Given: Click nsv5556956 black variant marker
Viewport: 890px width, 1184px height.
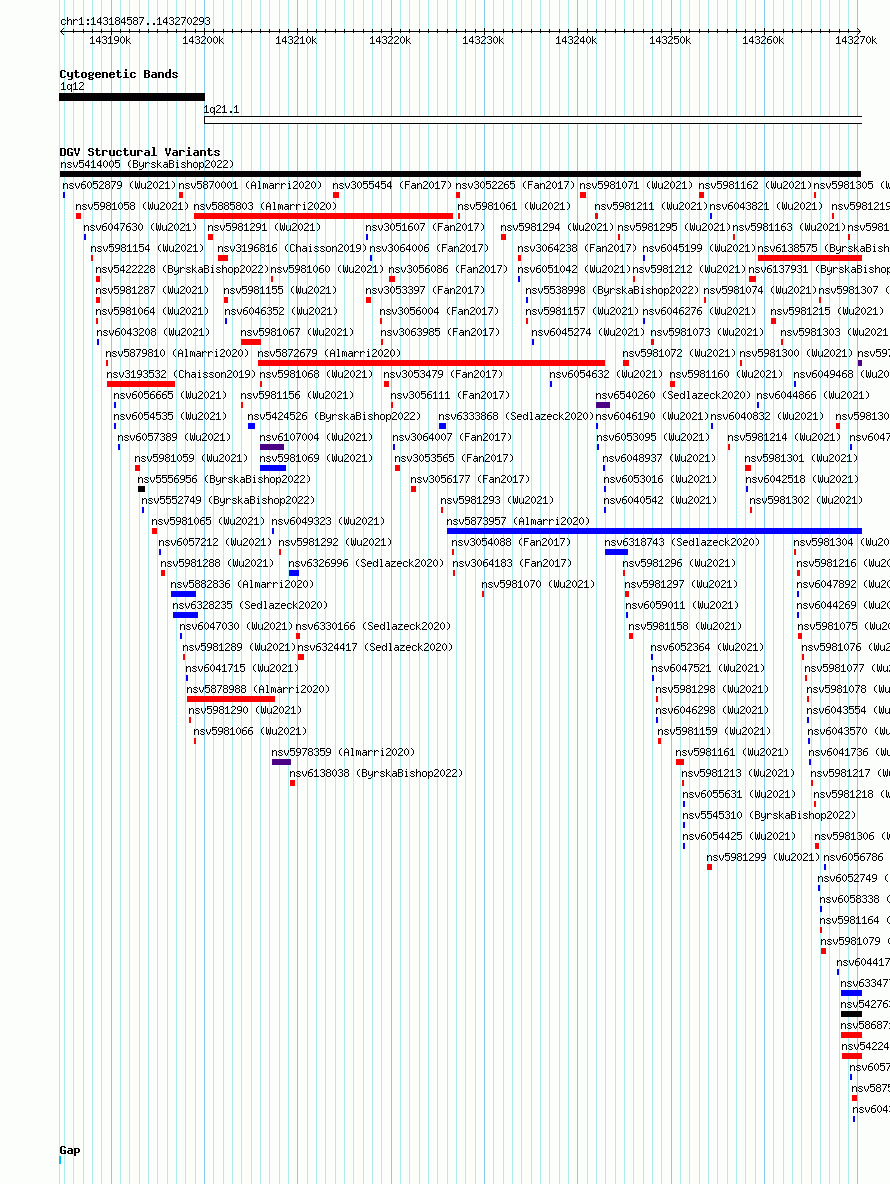Looking at the screenshot, I should [141, 489].
